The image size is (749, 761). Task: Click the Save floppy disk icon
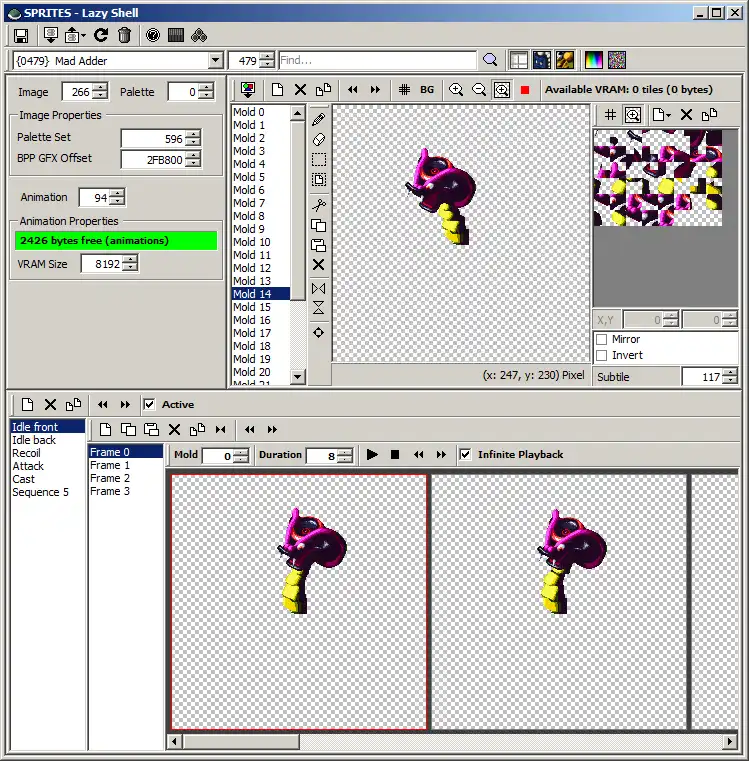click(21, 35)
